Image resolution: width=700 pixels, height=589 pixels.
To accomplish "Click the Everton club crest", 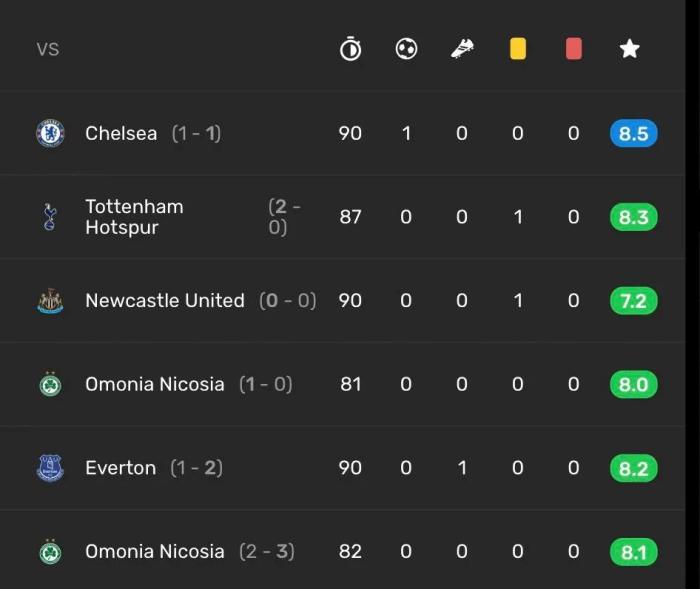I will click(x=50, y=468).
